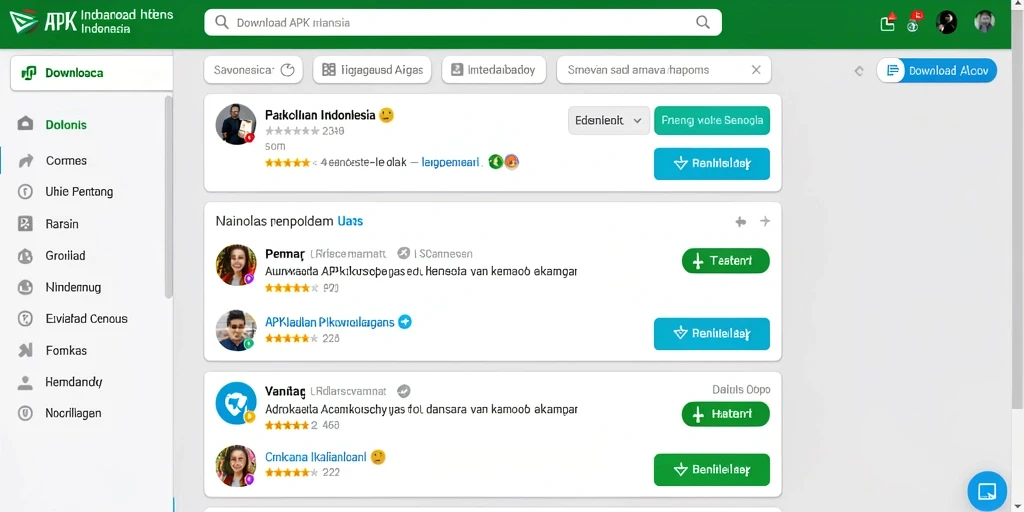Expand the Savonesica filter chip
Viewport: 1024px width, 512px height.
253,70
